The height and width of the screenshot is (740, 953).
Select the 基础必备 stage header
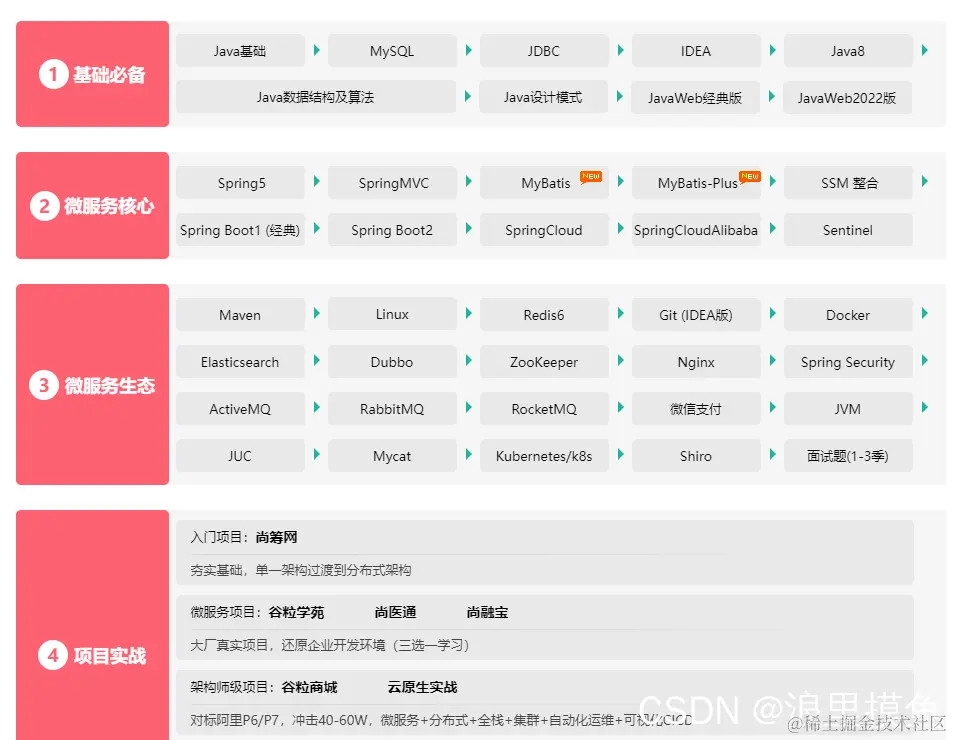click(92, 74)
